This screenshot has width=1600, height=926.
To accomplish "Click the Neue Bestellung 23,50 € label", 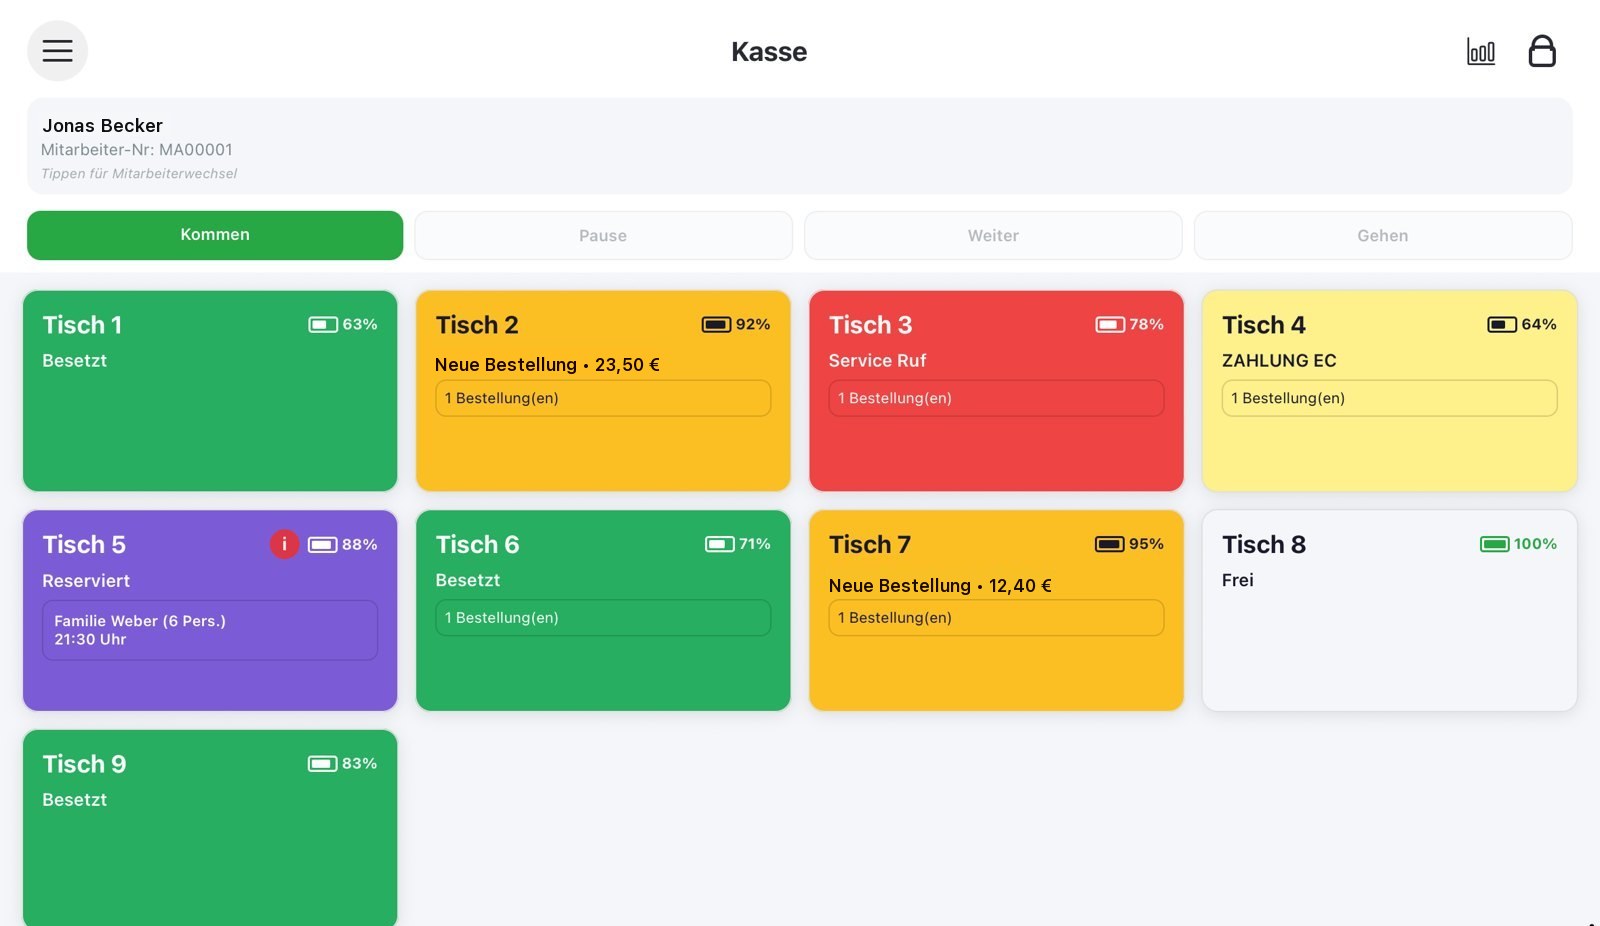I will [547, 365].
